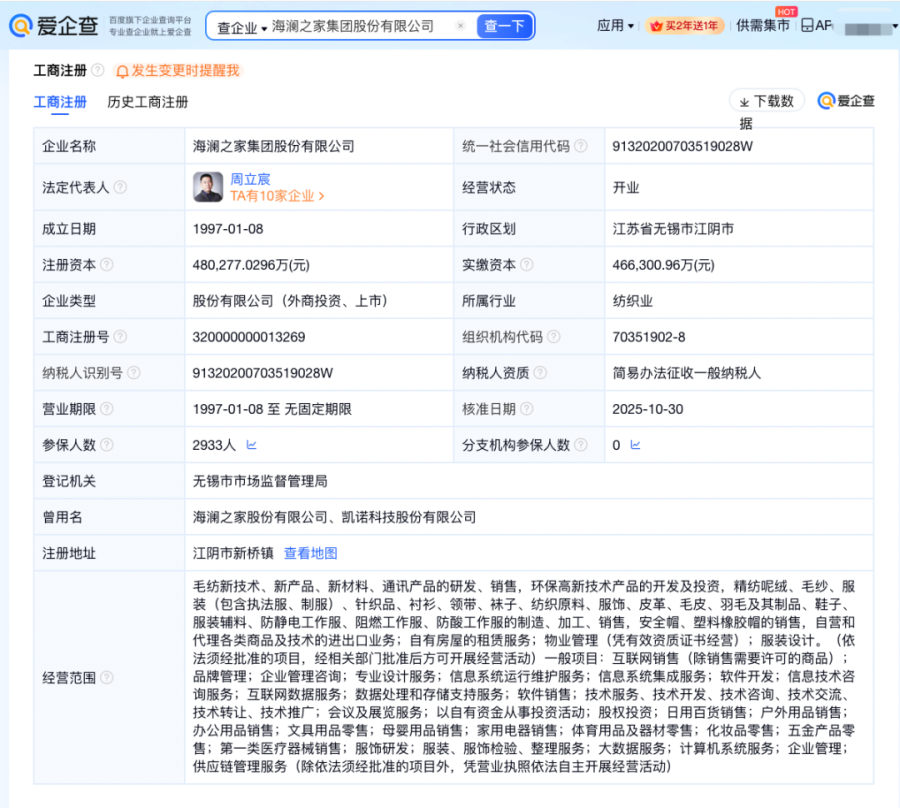Click the company name search input field
This screenshot has height=808, width=900.
[x=355, y=26]
